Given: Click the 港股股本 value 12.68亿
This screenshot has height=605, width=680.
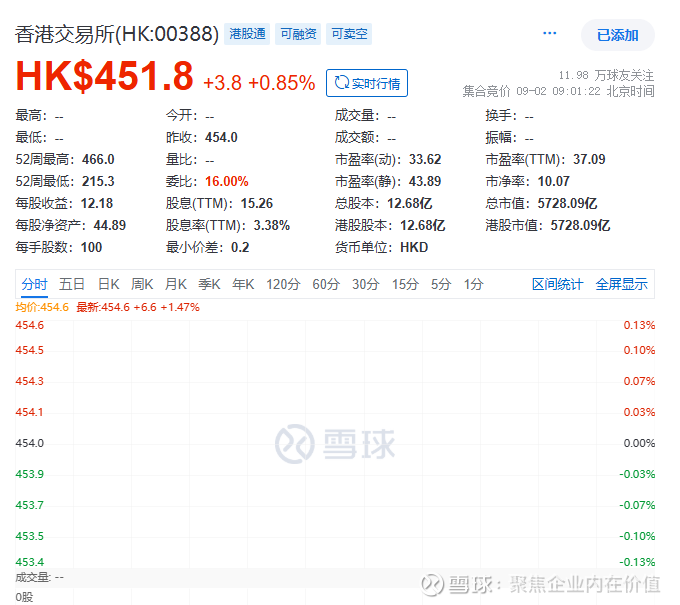Looking at the screenshot, I should coord(422,226).
